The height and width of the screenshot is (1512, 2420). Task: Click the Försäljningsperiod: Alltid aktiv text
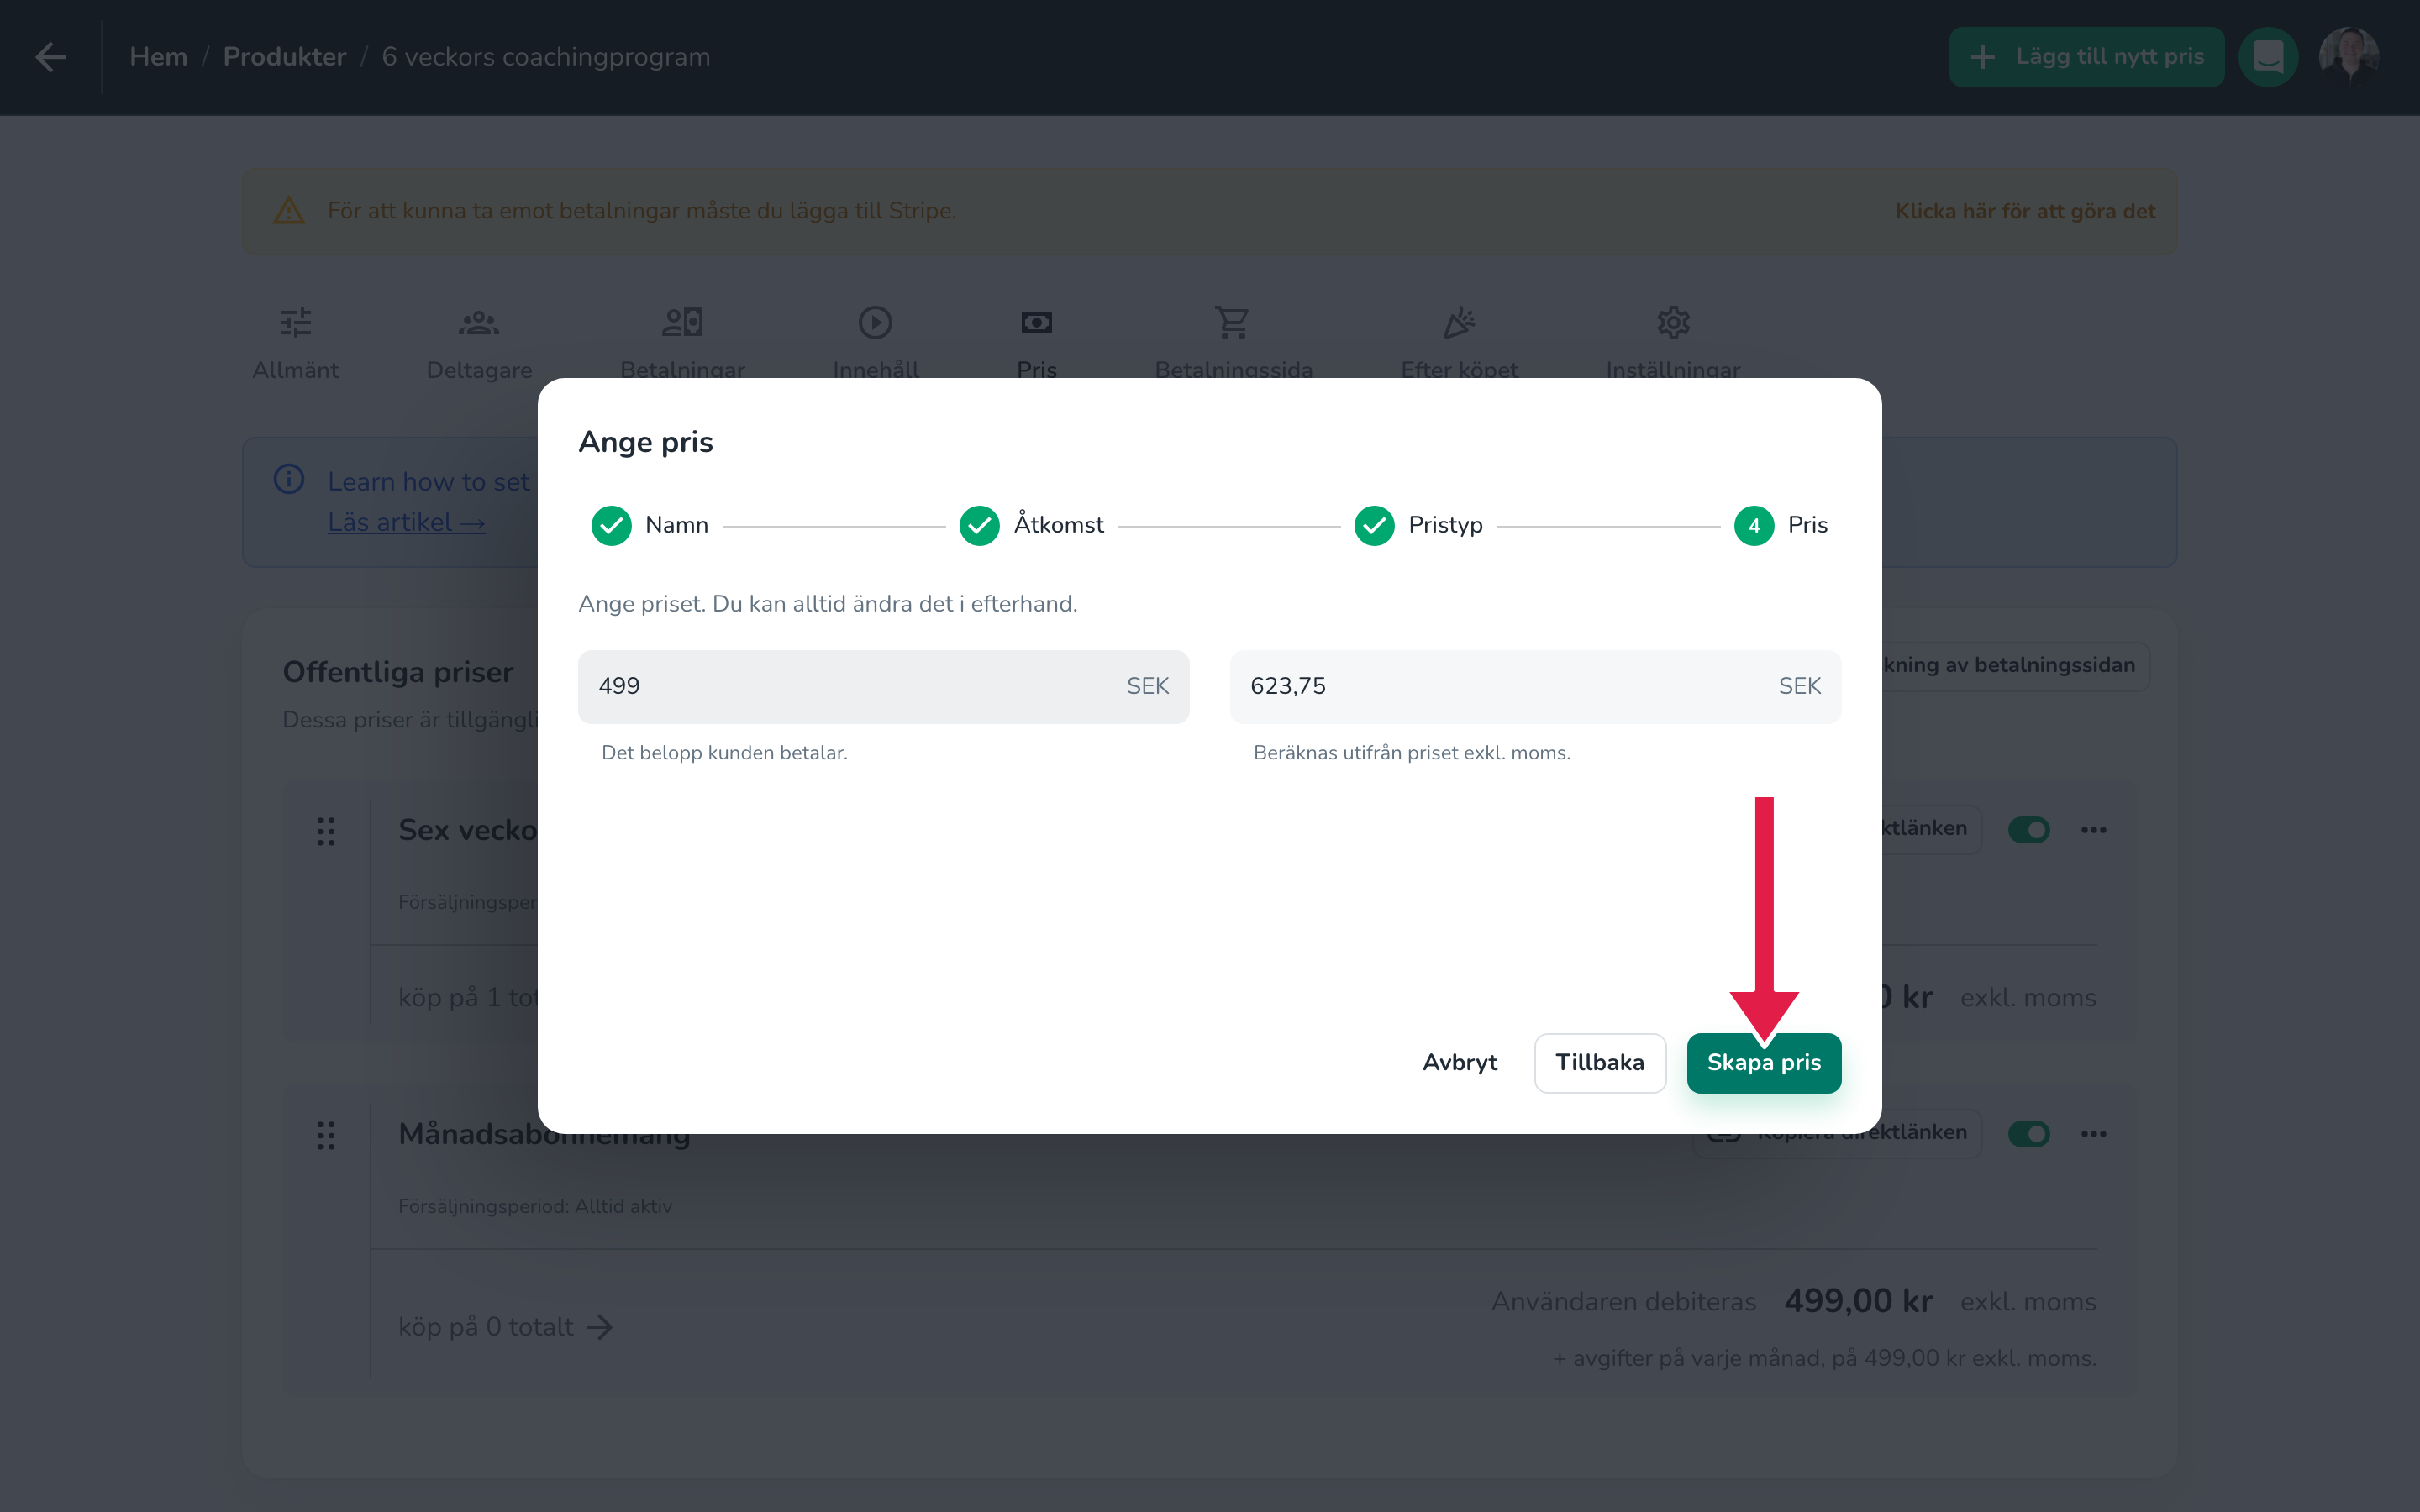535,1206
